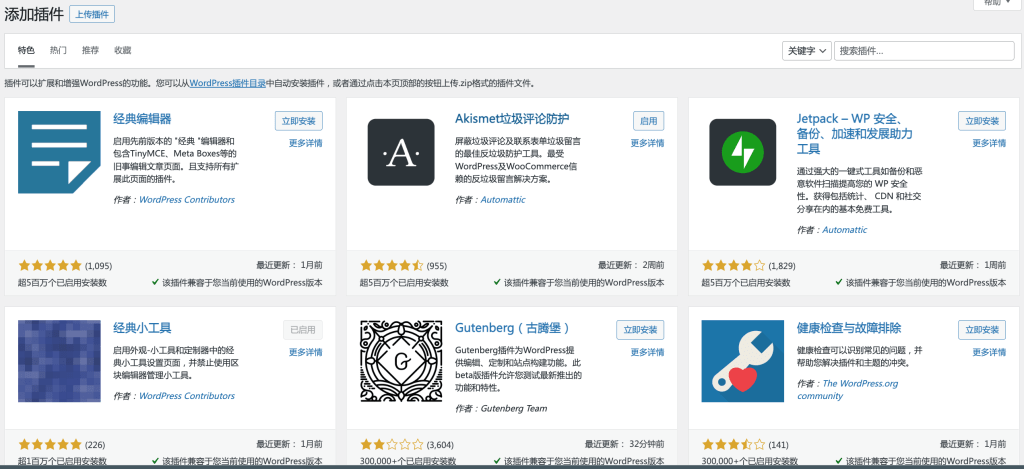Open 更多详情 for 经典小工具
The width and height of the screenshot is (1024, 469).
click(306, 352)
